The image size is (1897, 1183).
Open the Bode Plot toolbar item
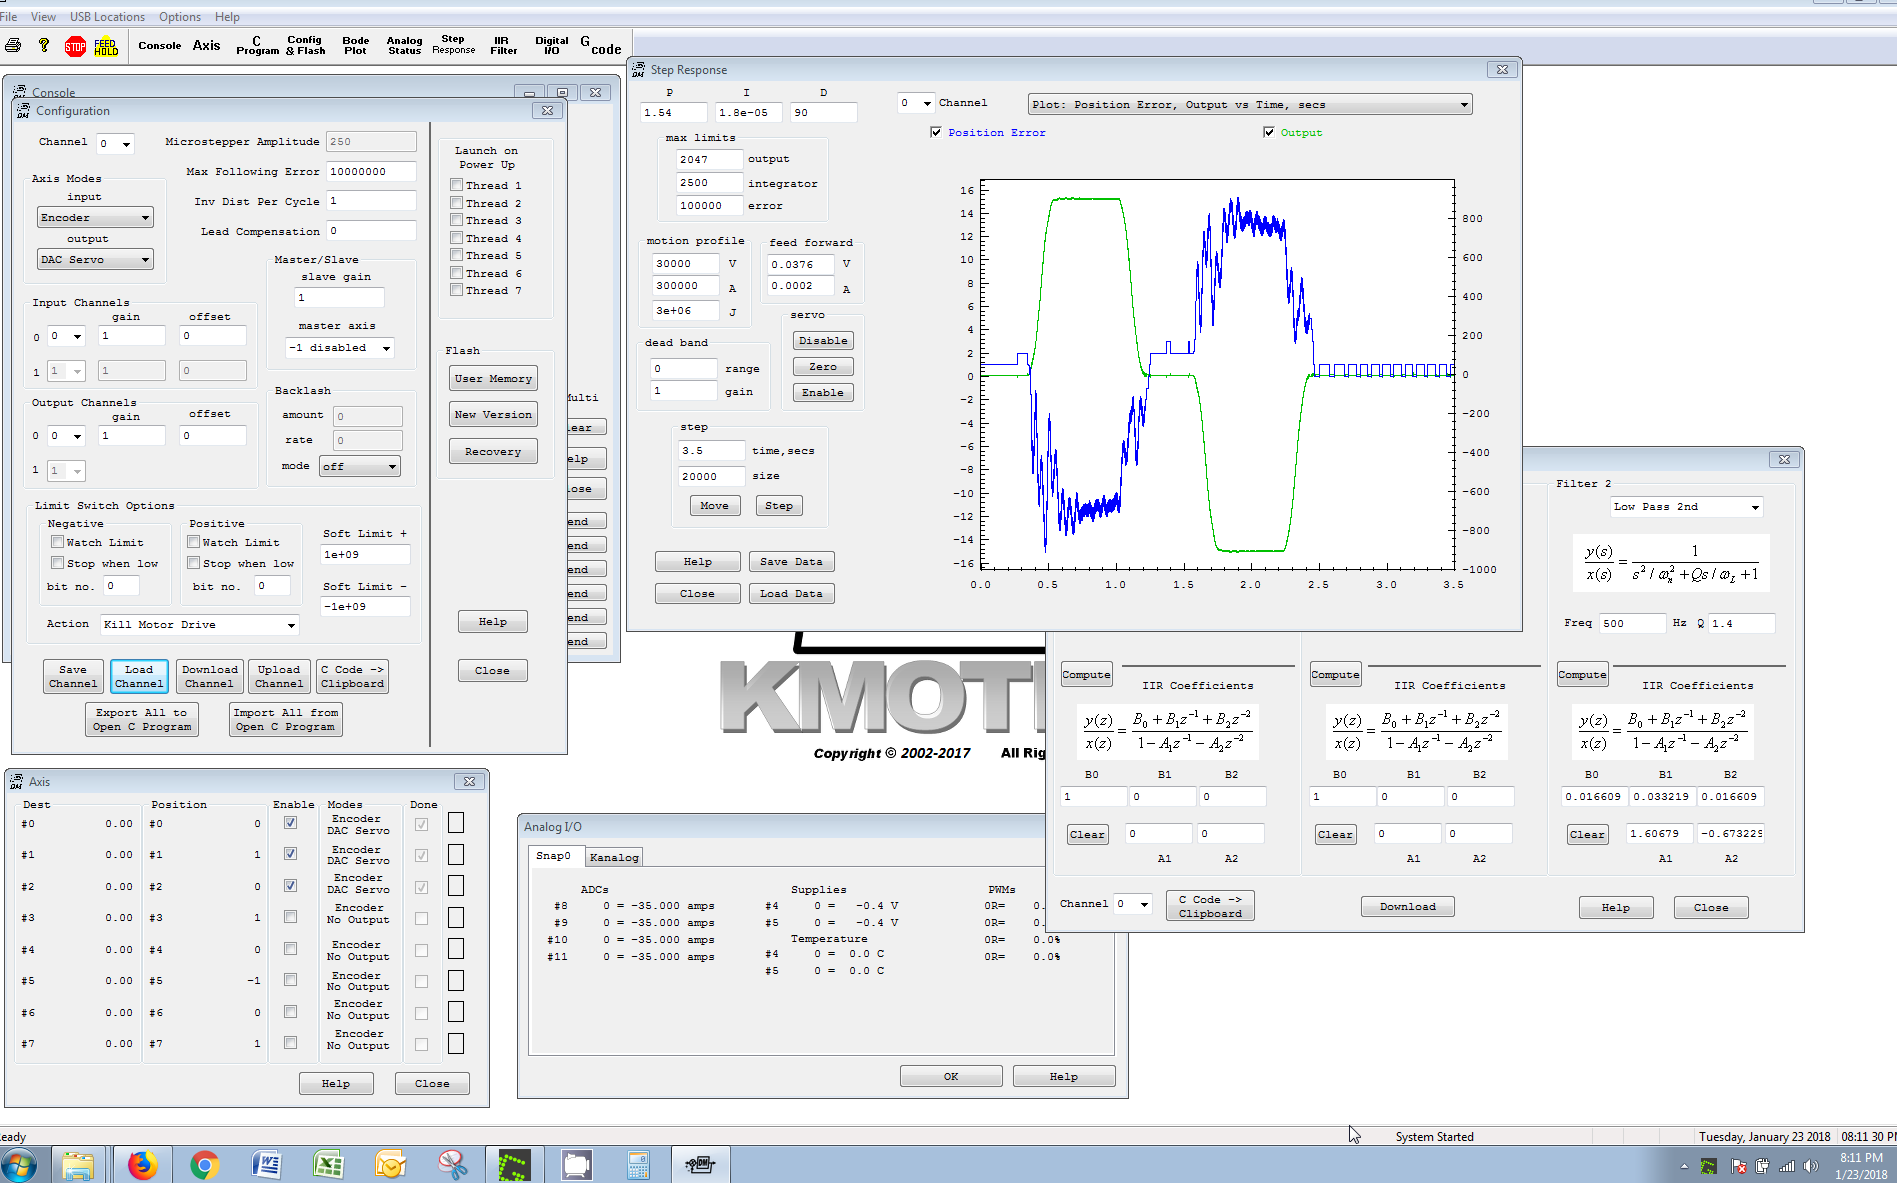[355, 46]
